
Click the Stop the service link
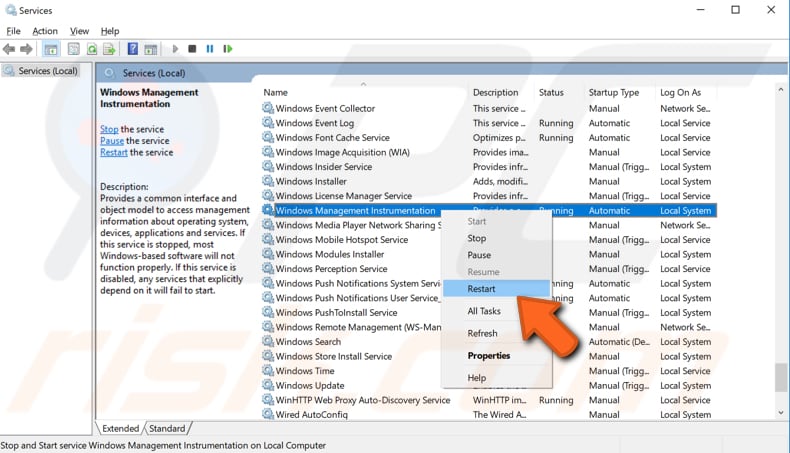click(x=109, y=129)
